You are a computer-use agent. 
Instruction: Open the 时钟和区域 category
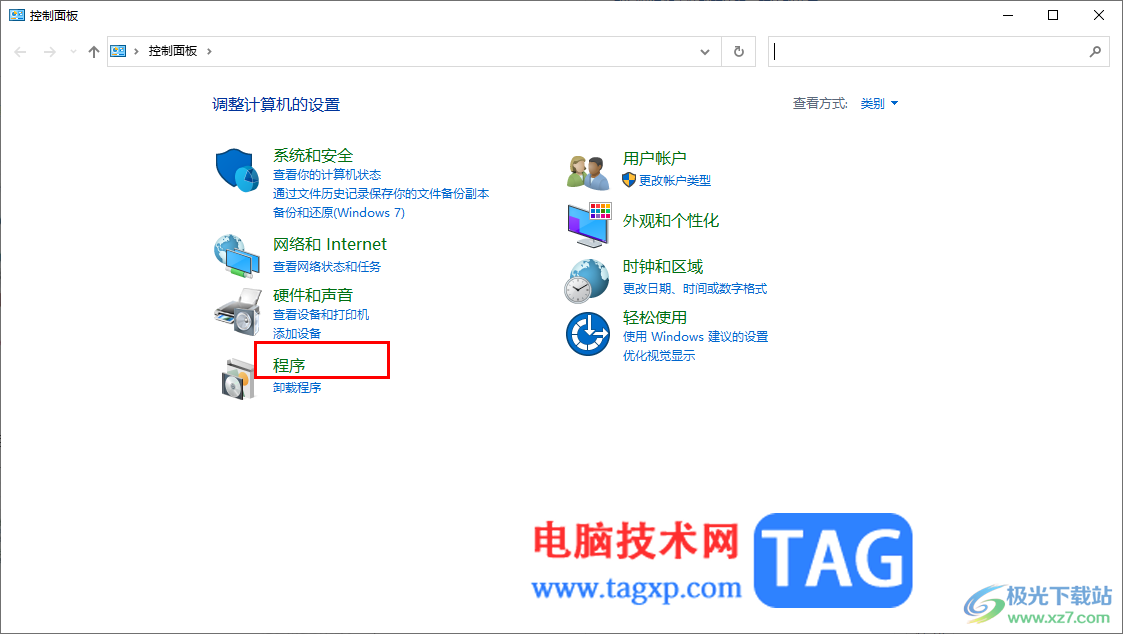point(662,266)
